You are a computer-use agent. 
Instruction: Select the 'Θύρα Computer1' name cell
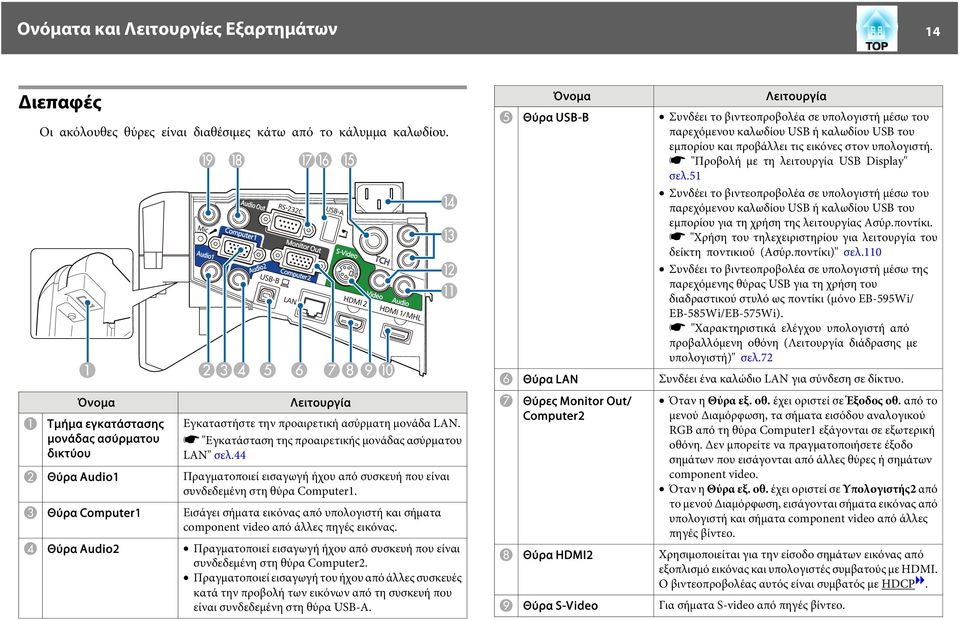pyautogui.click(x=110, y=520)
